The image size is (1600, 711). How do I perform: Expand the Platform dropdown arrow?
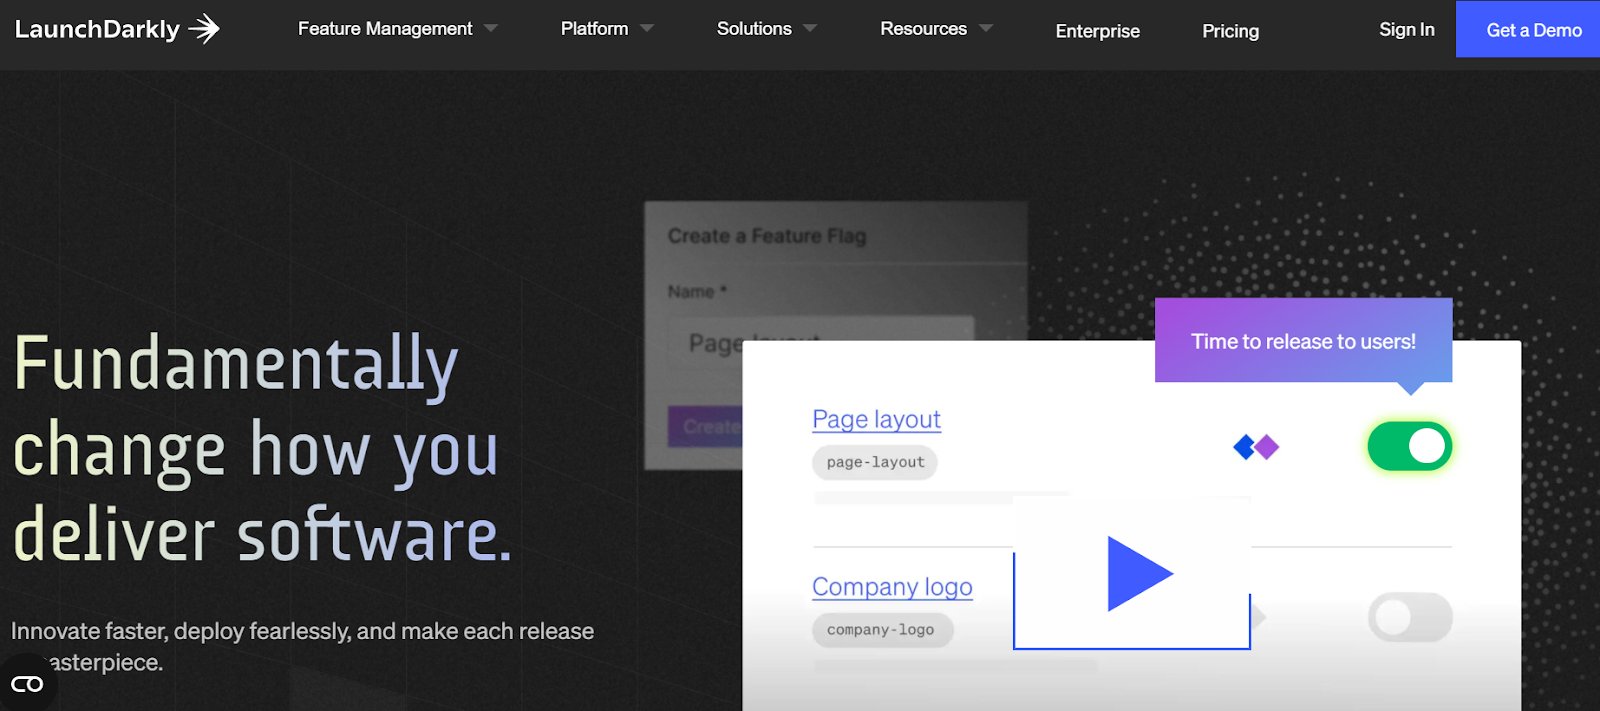(x=647, y=29)
